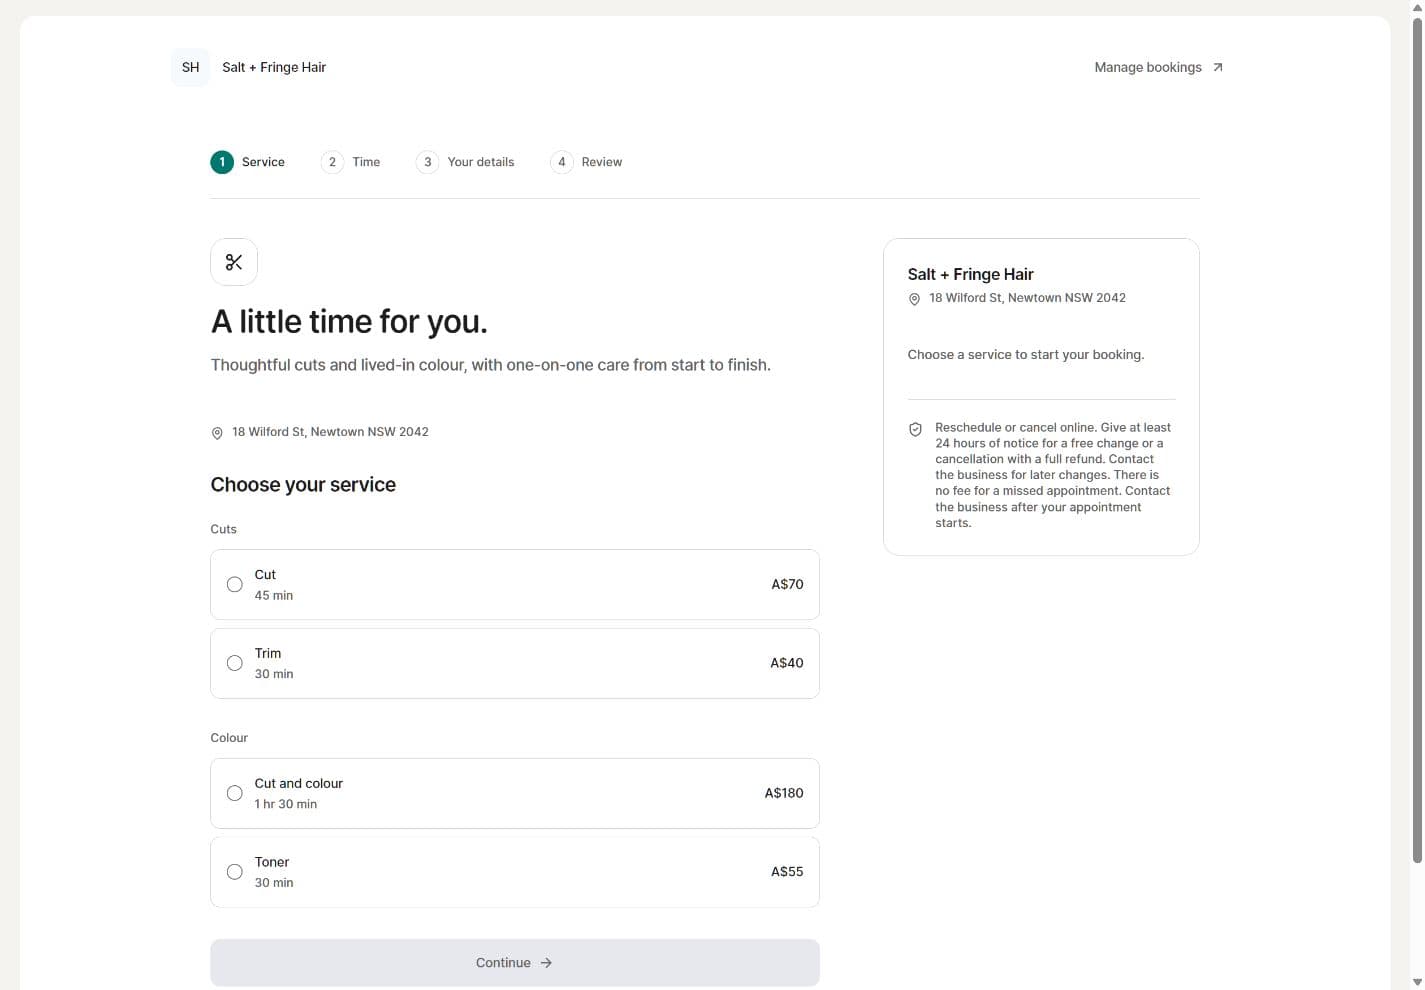The height and width of the screenshot is (990, 1425).
Task: Click the scrollbar up arrow
Action: click(1417, 6)
